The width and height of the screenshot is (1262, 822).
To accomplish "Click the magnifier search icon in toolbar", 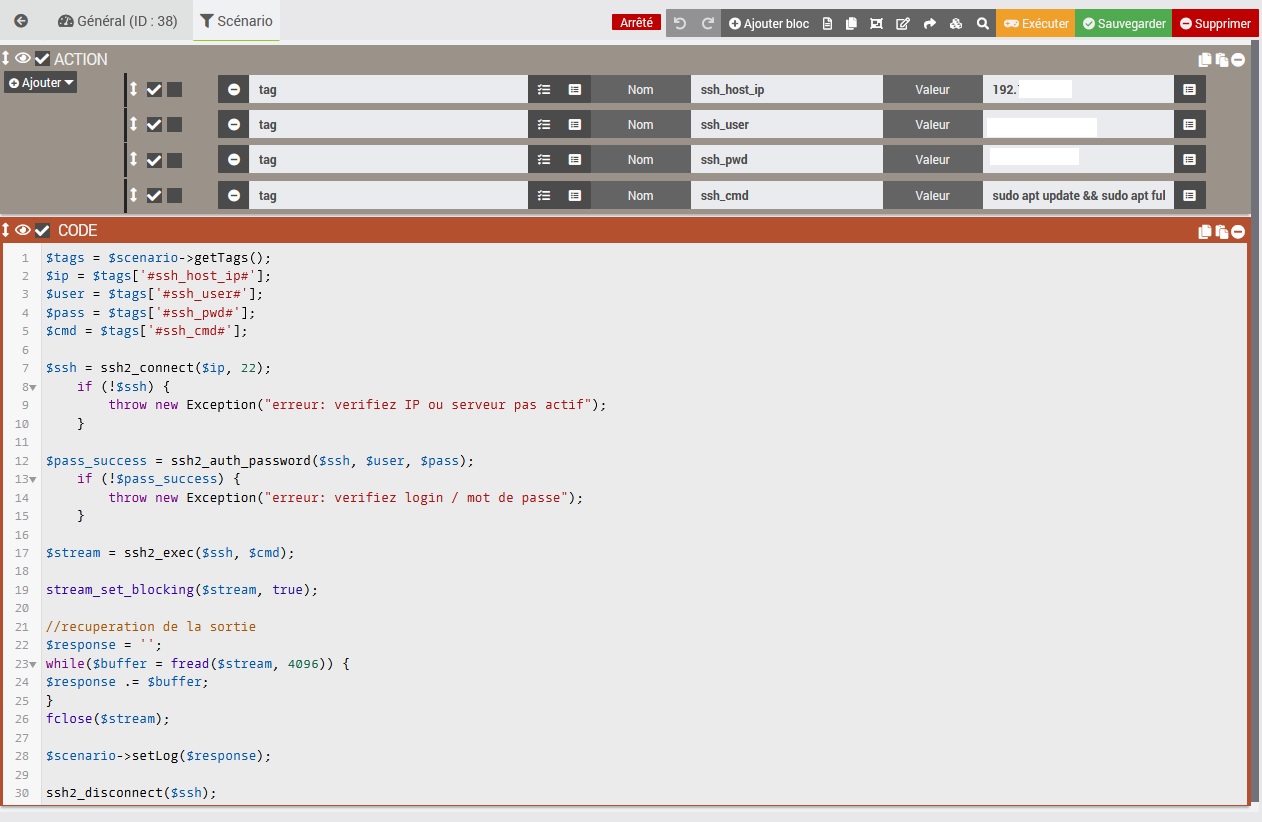I will [x=983, y=23].
